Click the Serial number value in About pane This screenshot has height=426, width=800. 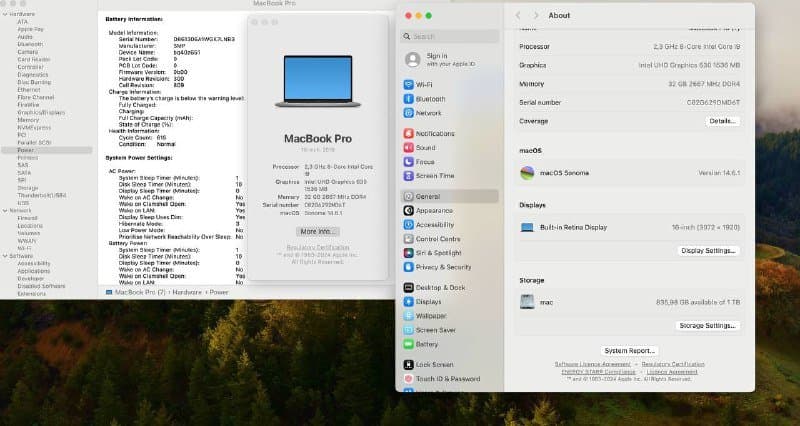pyautogui.click(x=713, y=103)
